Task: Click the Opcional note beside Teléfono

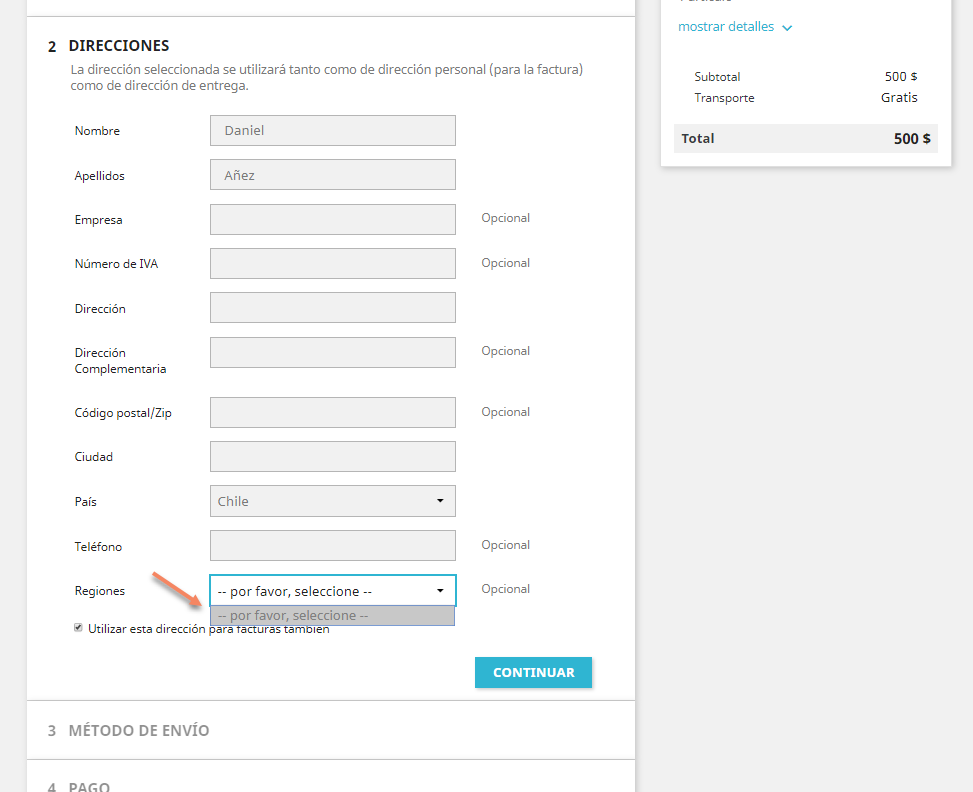Action: (x=506, y=545)
